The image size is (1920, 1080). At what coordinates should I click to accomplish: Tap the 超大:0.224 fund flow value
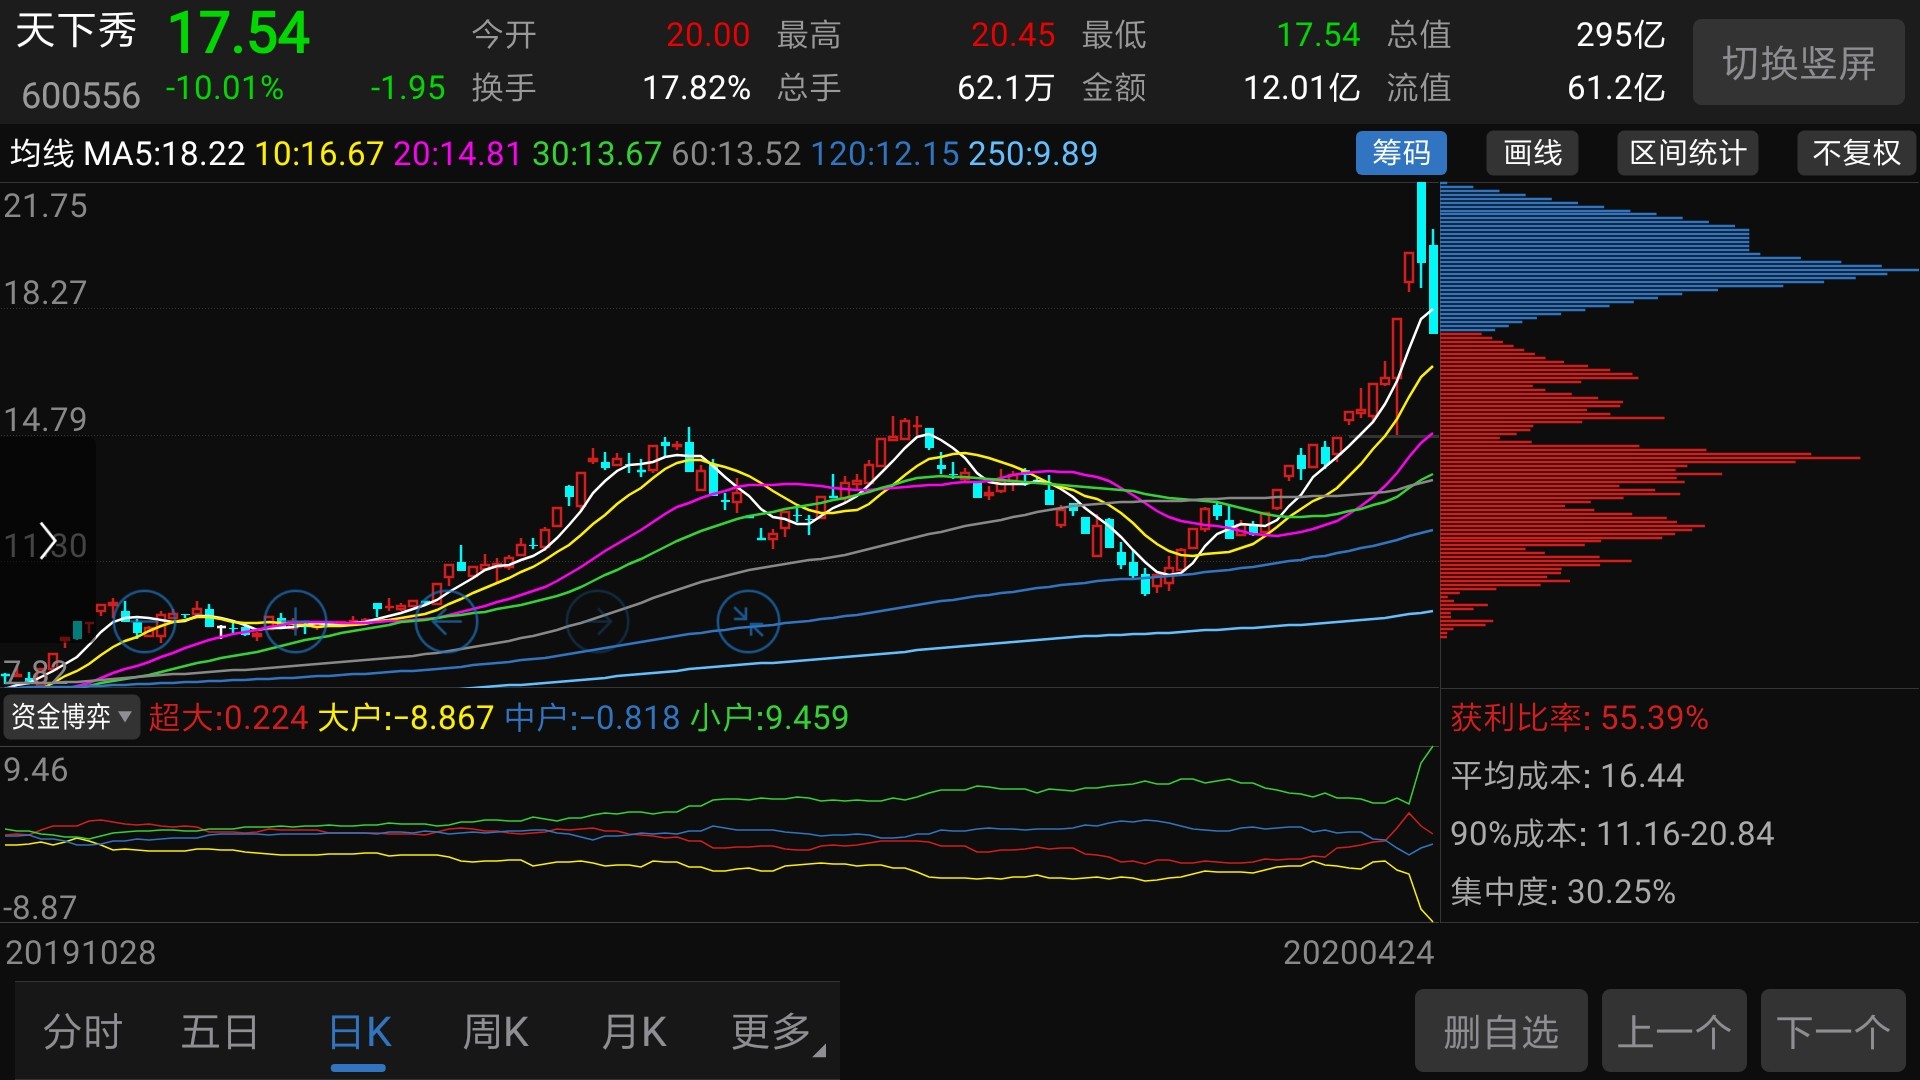click(x=228, y=718)
